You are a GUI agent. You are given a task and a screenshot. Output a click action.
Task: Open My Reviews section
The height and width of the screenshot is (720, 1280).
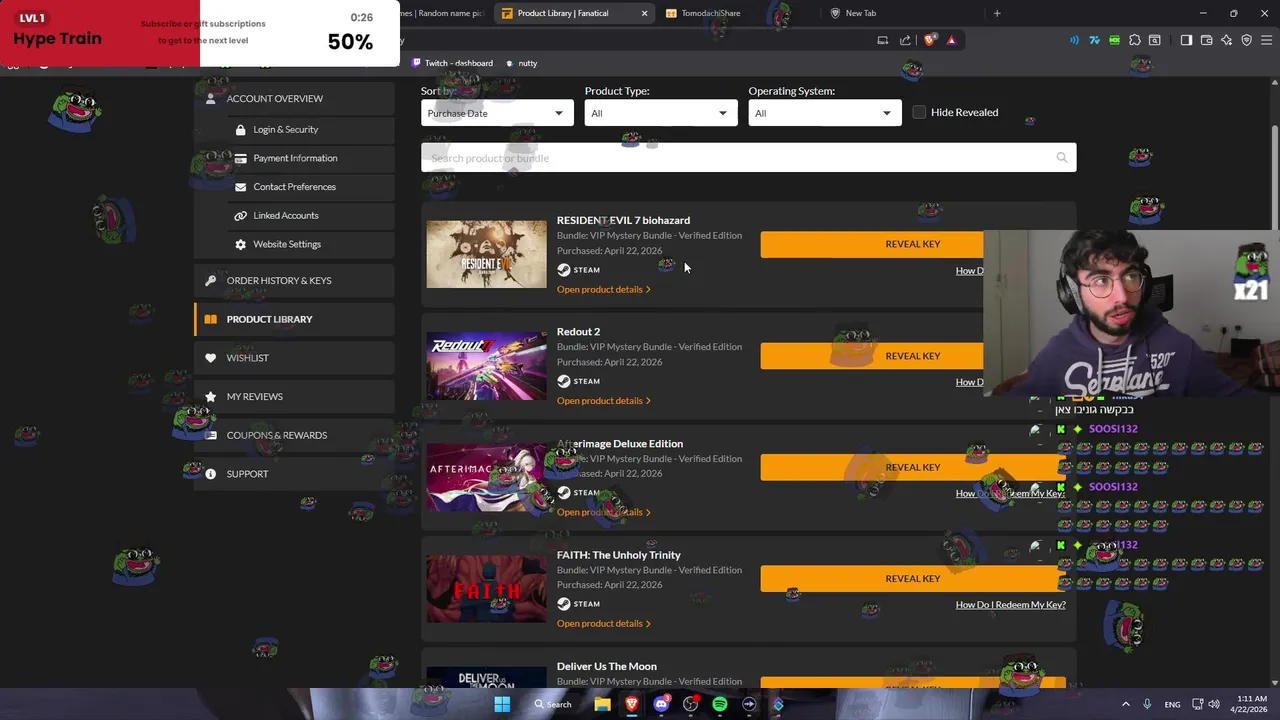pyautogui.click(x=294, y=397)
